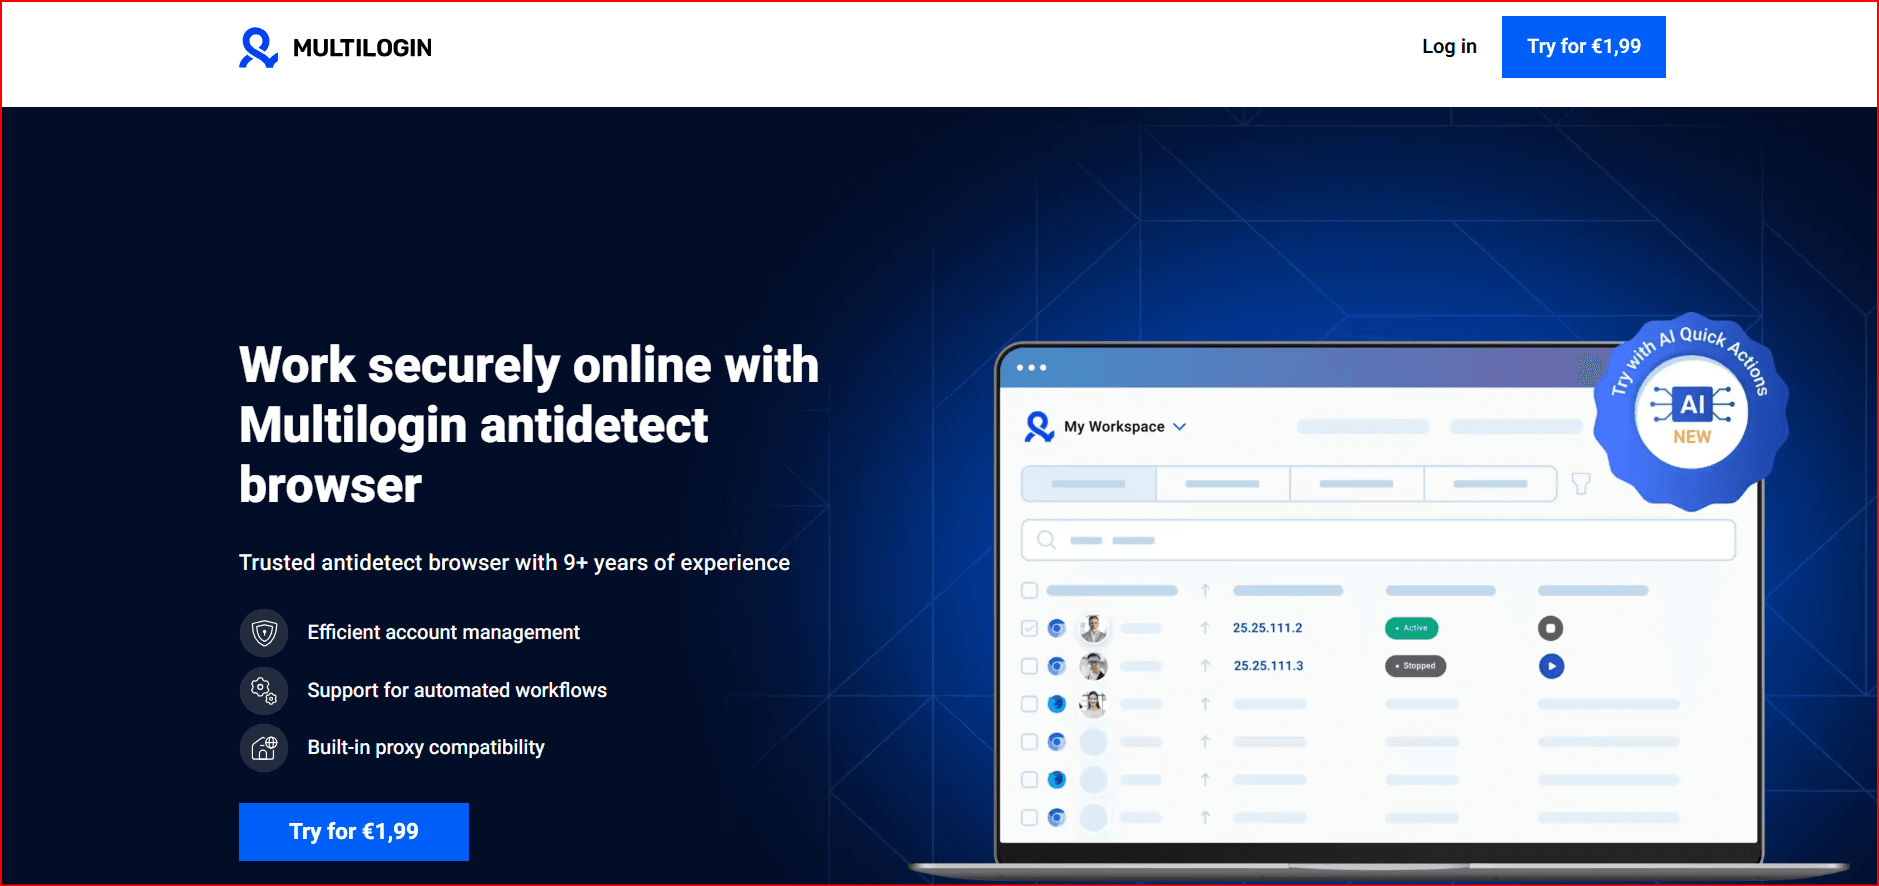
Task: Click the green Active status badge
Action: point(1411,628)
